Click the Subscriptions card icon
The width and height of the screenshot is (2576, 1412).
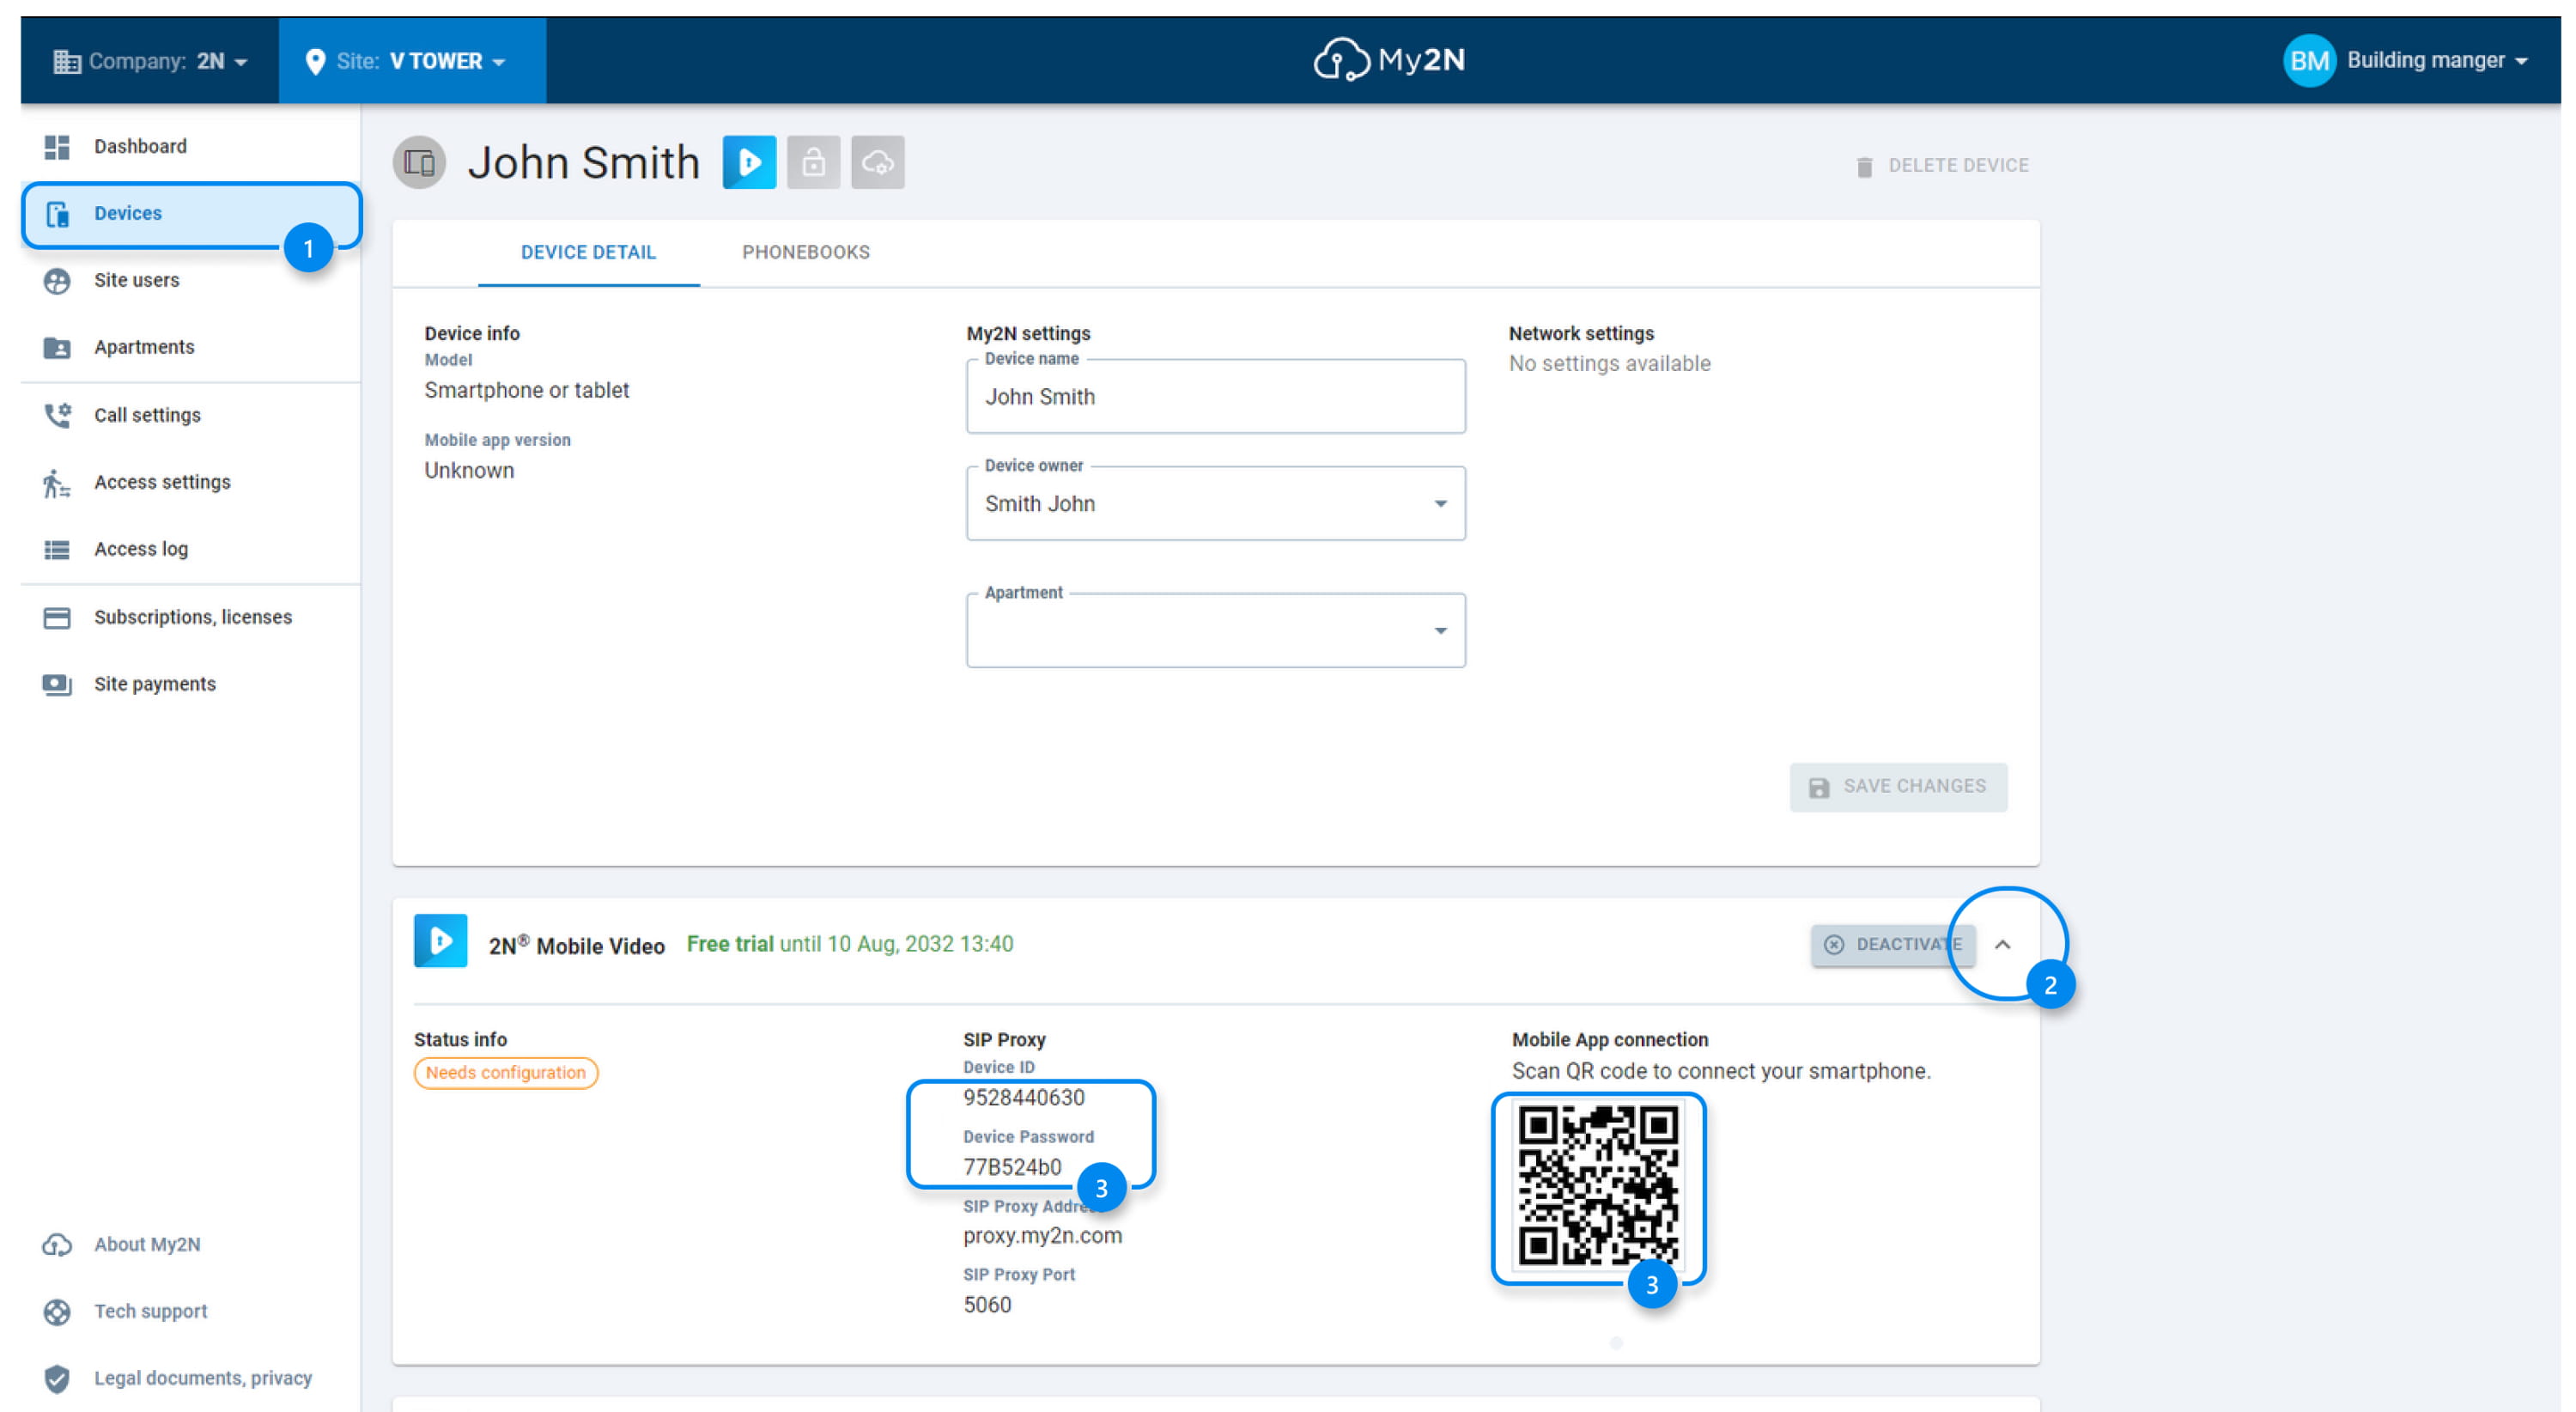(x=57, y=618)
